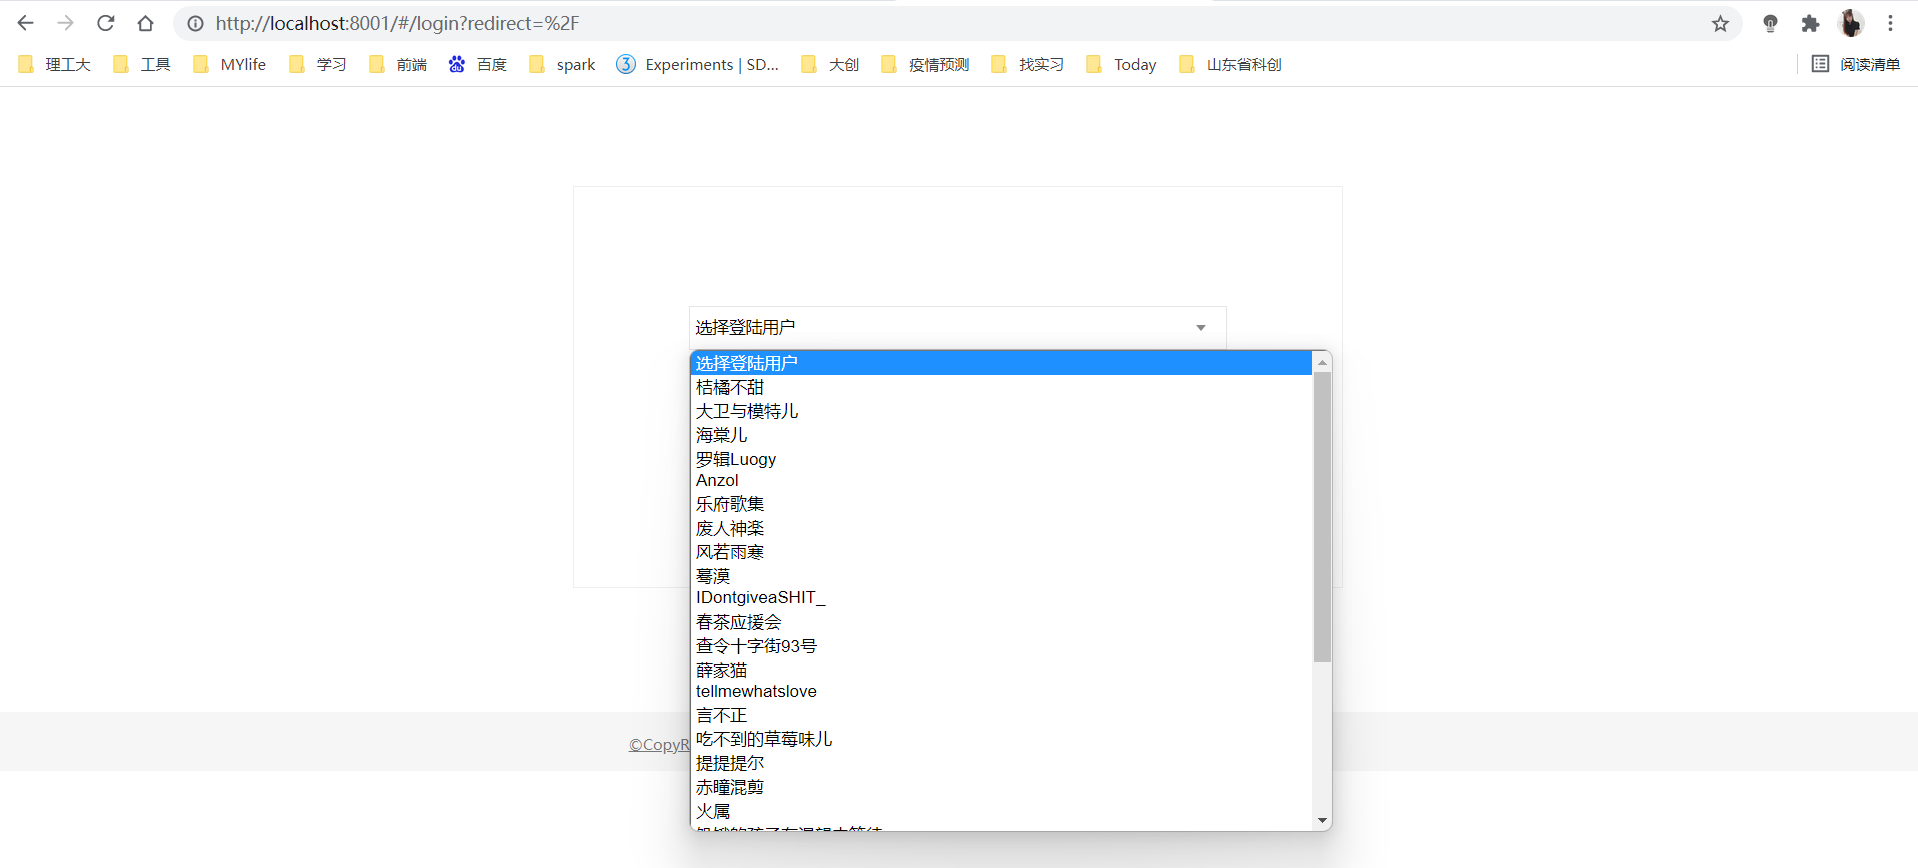Open the 工具 bookmark folder
Screen dimensions: 1918x868
142,64
